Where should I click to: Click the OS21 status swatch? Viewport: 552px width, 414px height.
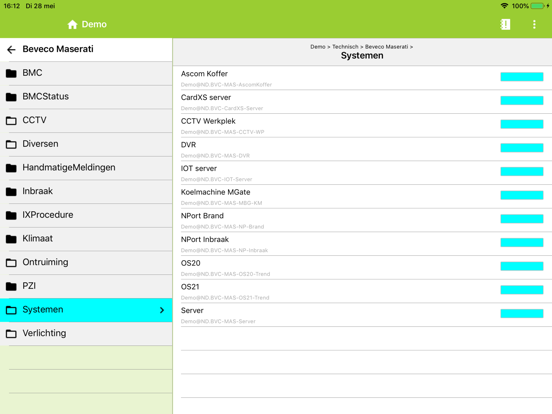pos(522,290)
